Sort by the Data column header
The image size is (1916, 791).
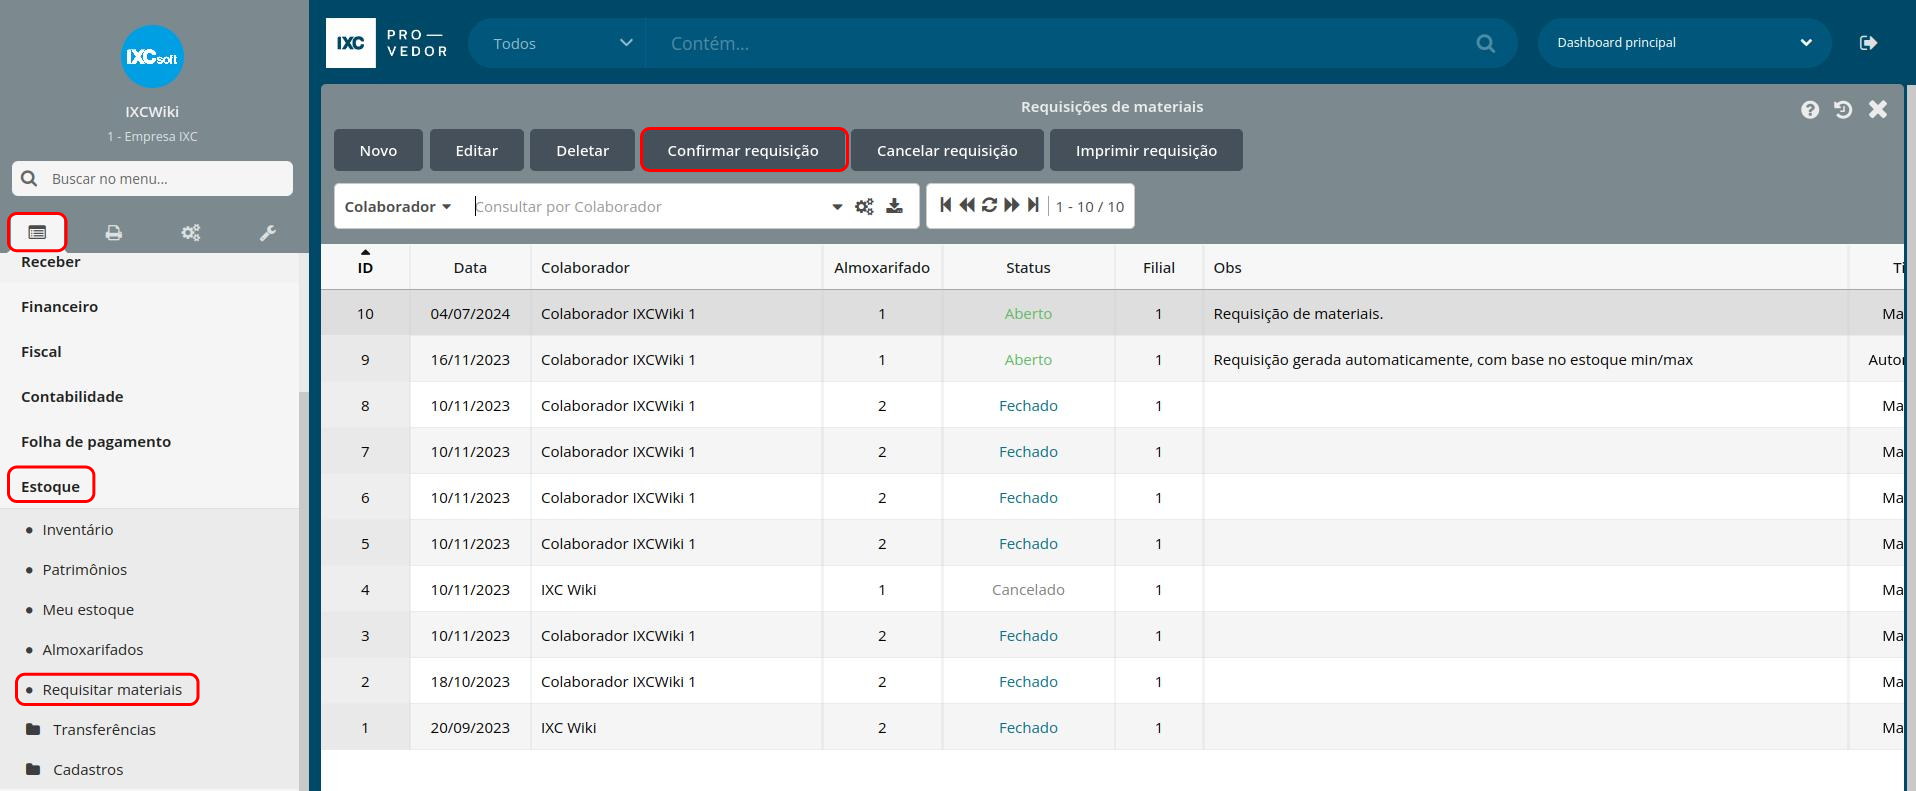pos(470,268)
